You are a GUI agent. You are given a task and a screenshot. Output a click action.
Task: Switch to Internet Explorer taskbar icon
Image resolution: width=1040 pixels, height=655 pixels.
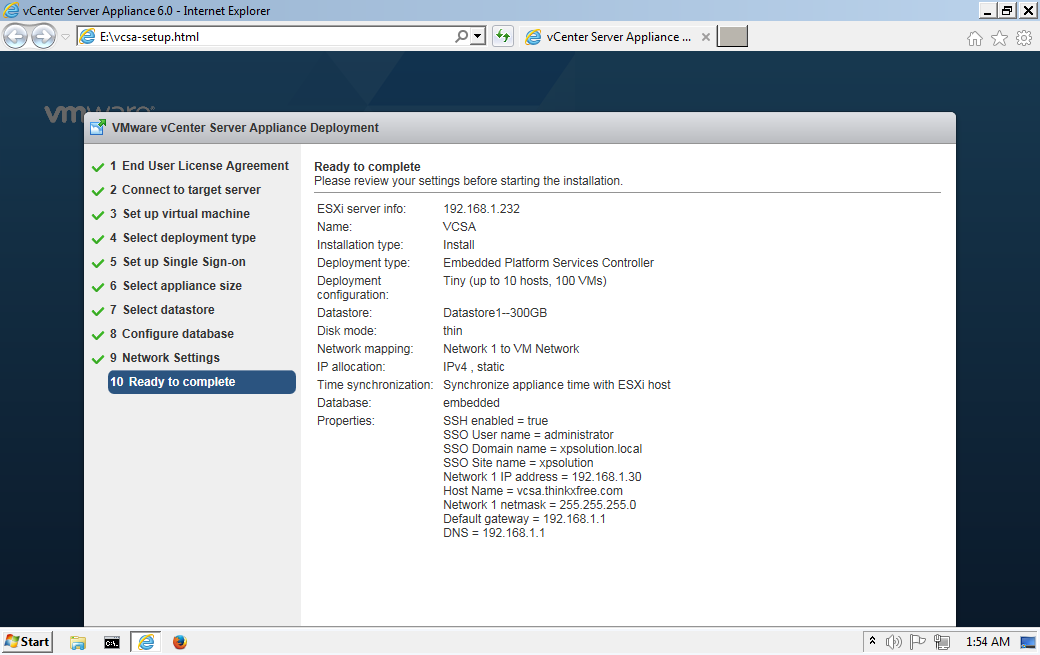(146, 642)
